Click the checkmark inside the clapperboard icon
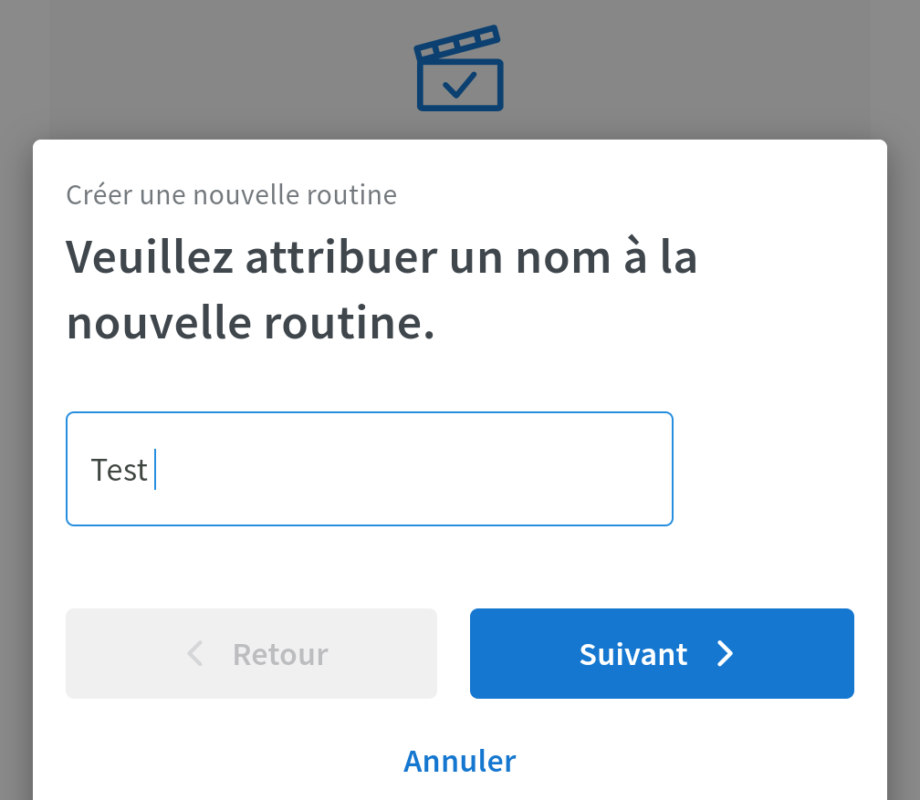The height and width of the screenshot is (800, 920). coord(459,85)
